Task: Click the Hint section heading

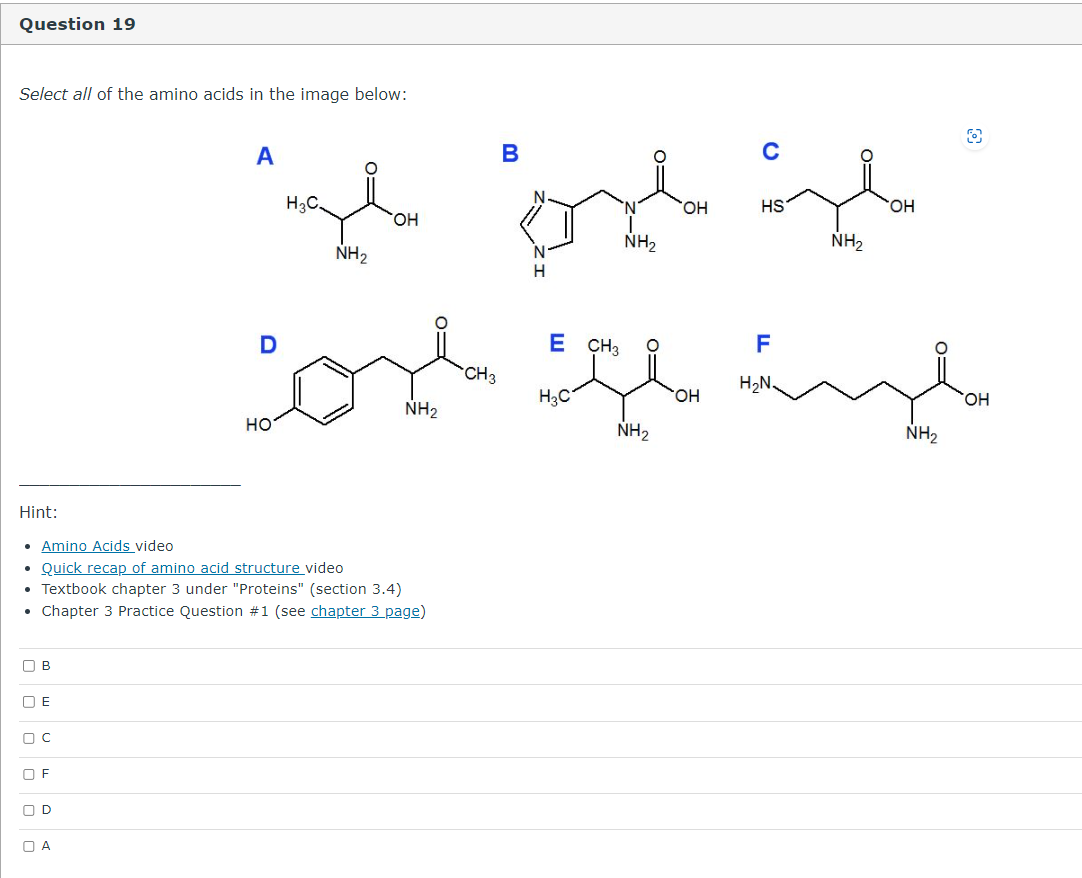Action: [x=36, y=511]
